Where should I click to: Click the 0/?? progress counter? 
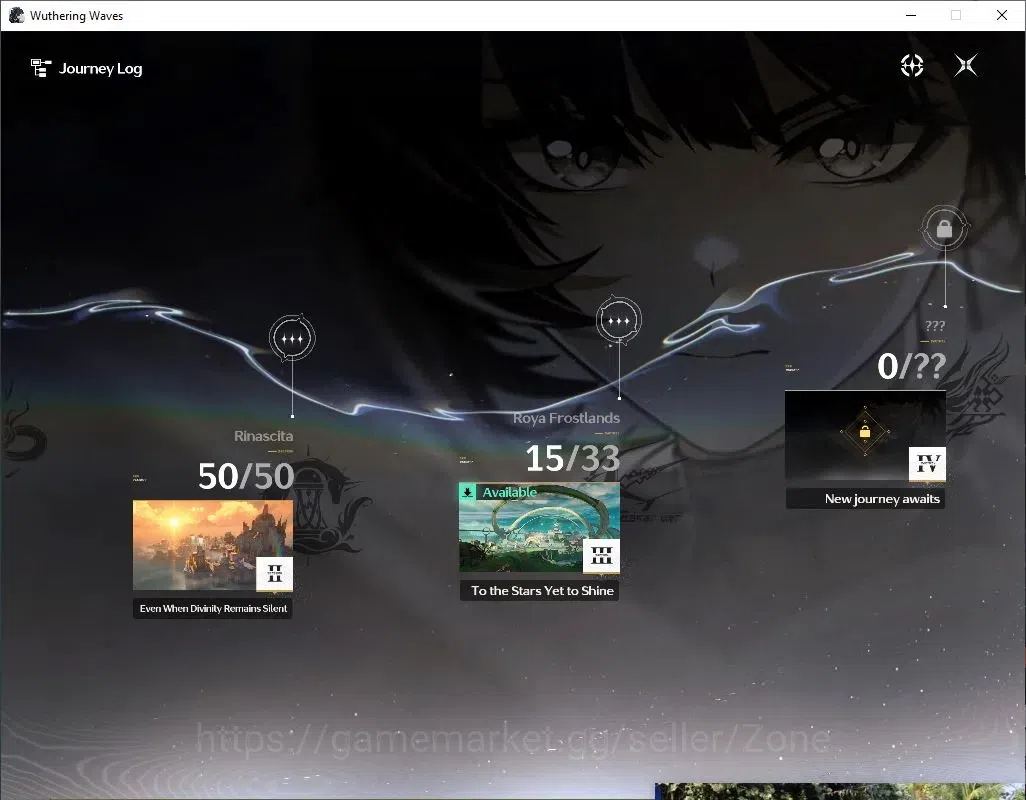pyautogui.click(x=911, y=366)
